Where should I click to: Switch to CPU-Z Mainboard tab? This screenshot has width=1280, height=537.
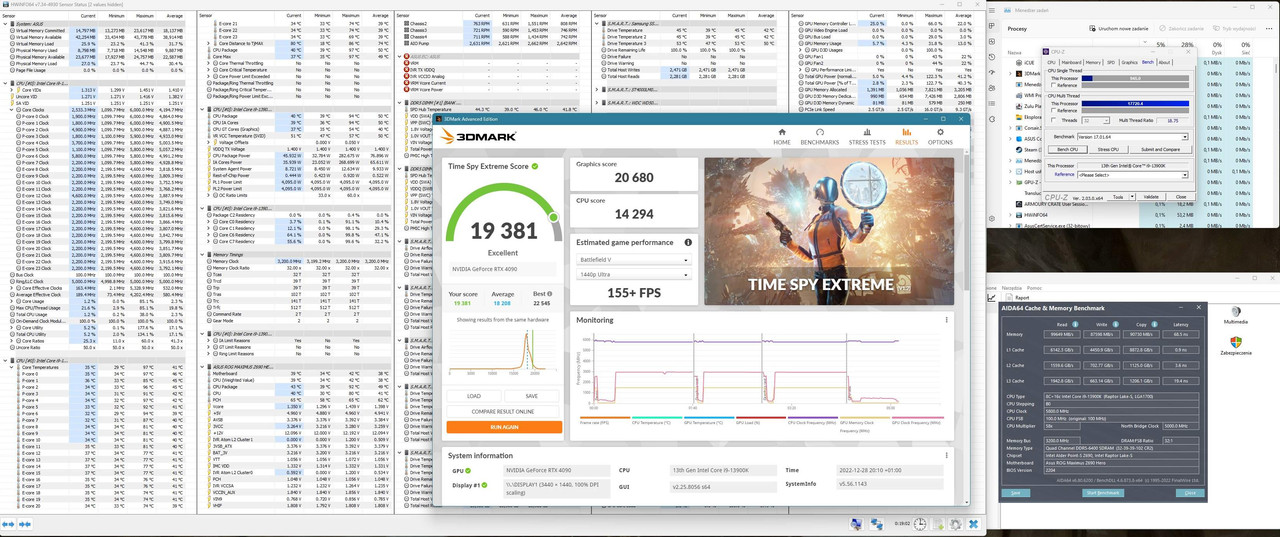[x=1072, y=62]
